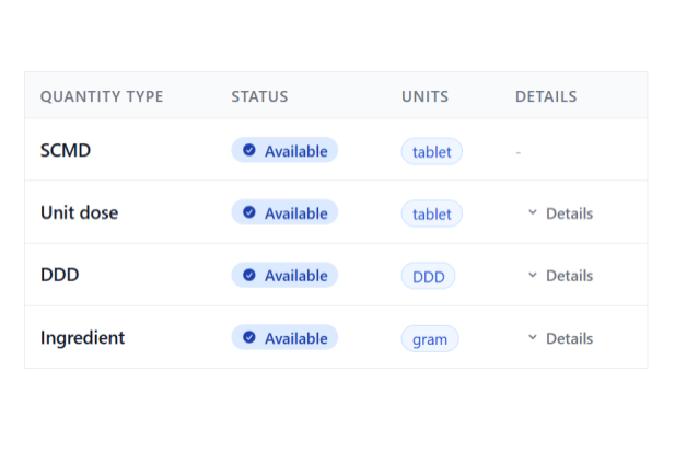Click the checkmark icon in DDD's Available badge
The height and width of the screenshot is (475, 675).
(249, 275)
